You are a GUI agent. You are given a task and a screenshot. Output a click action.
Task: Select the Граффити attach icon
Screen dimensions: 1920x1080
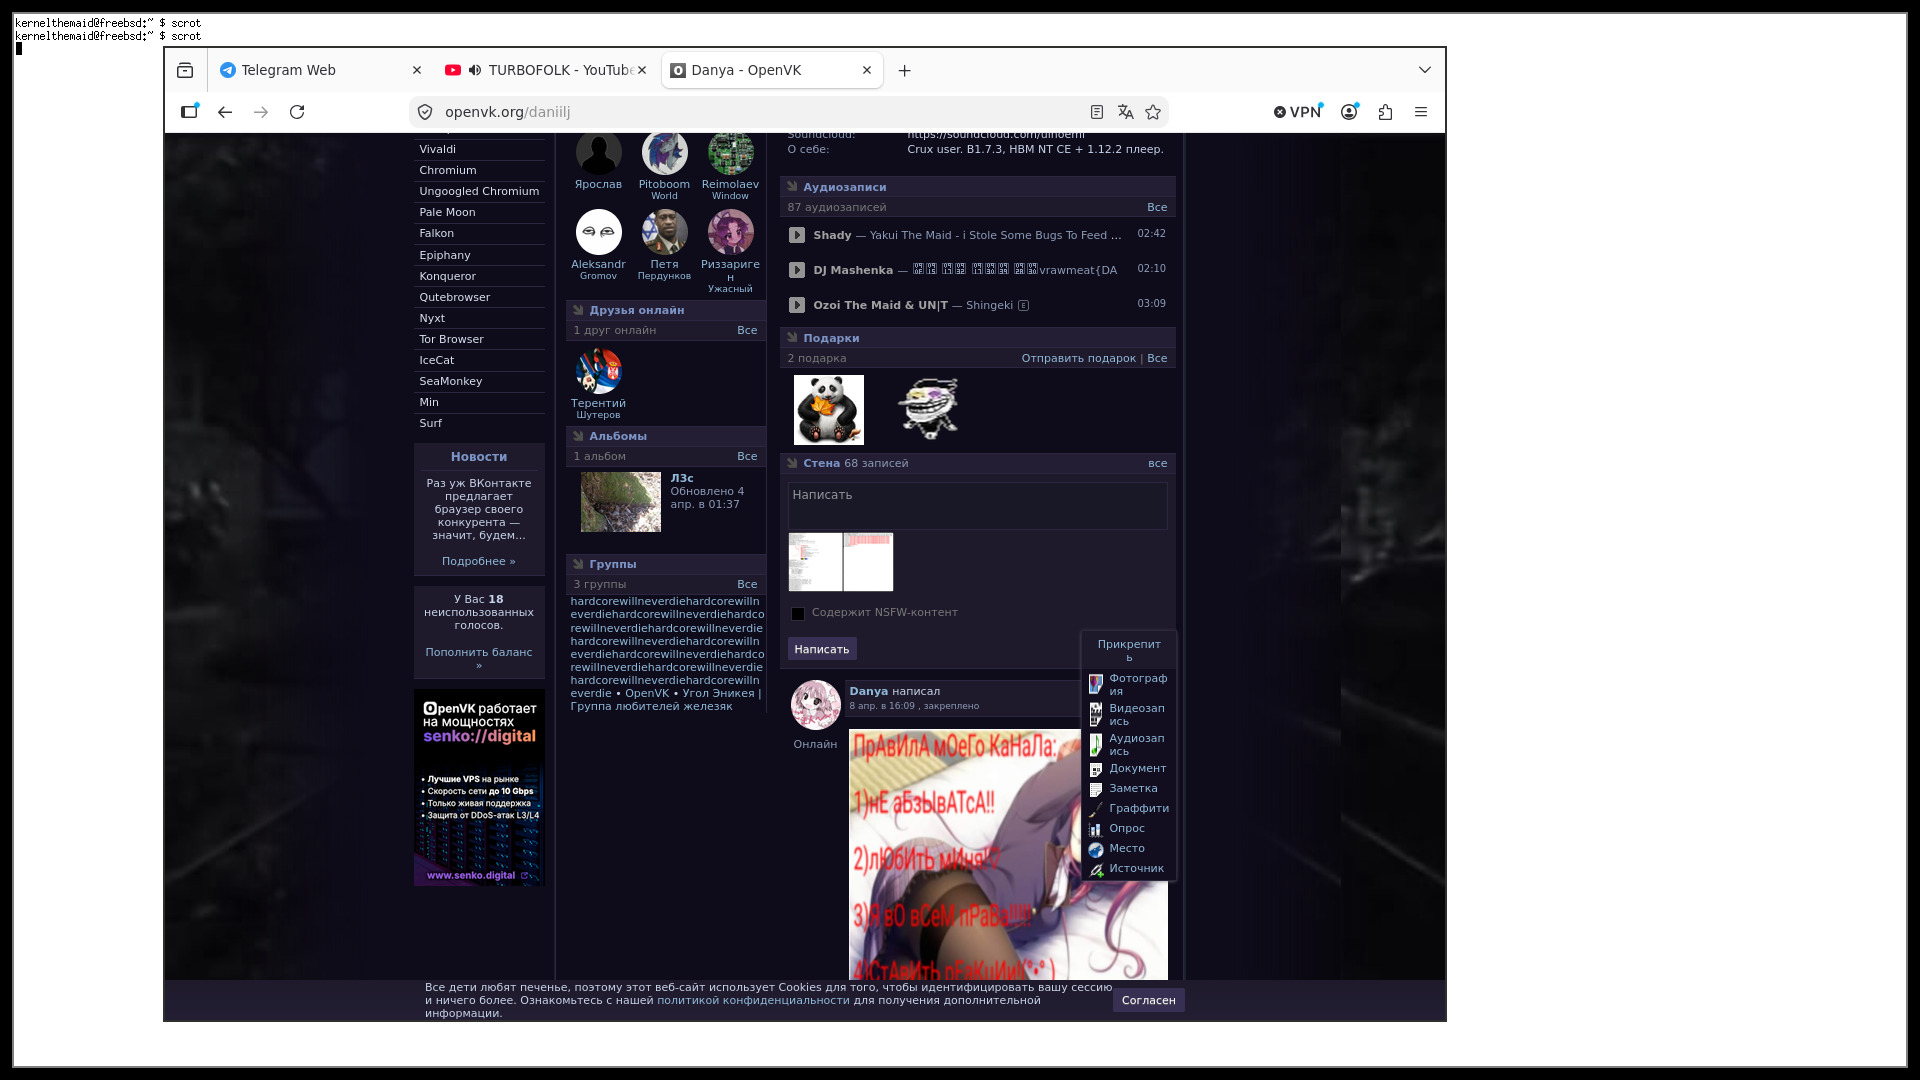(1096, 809)
